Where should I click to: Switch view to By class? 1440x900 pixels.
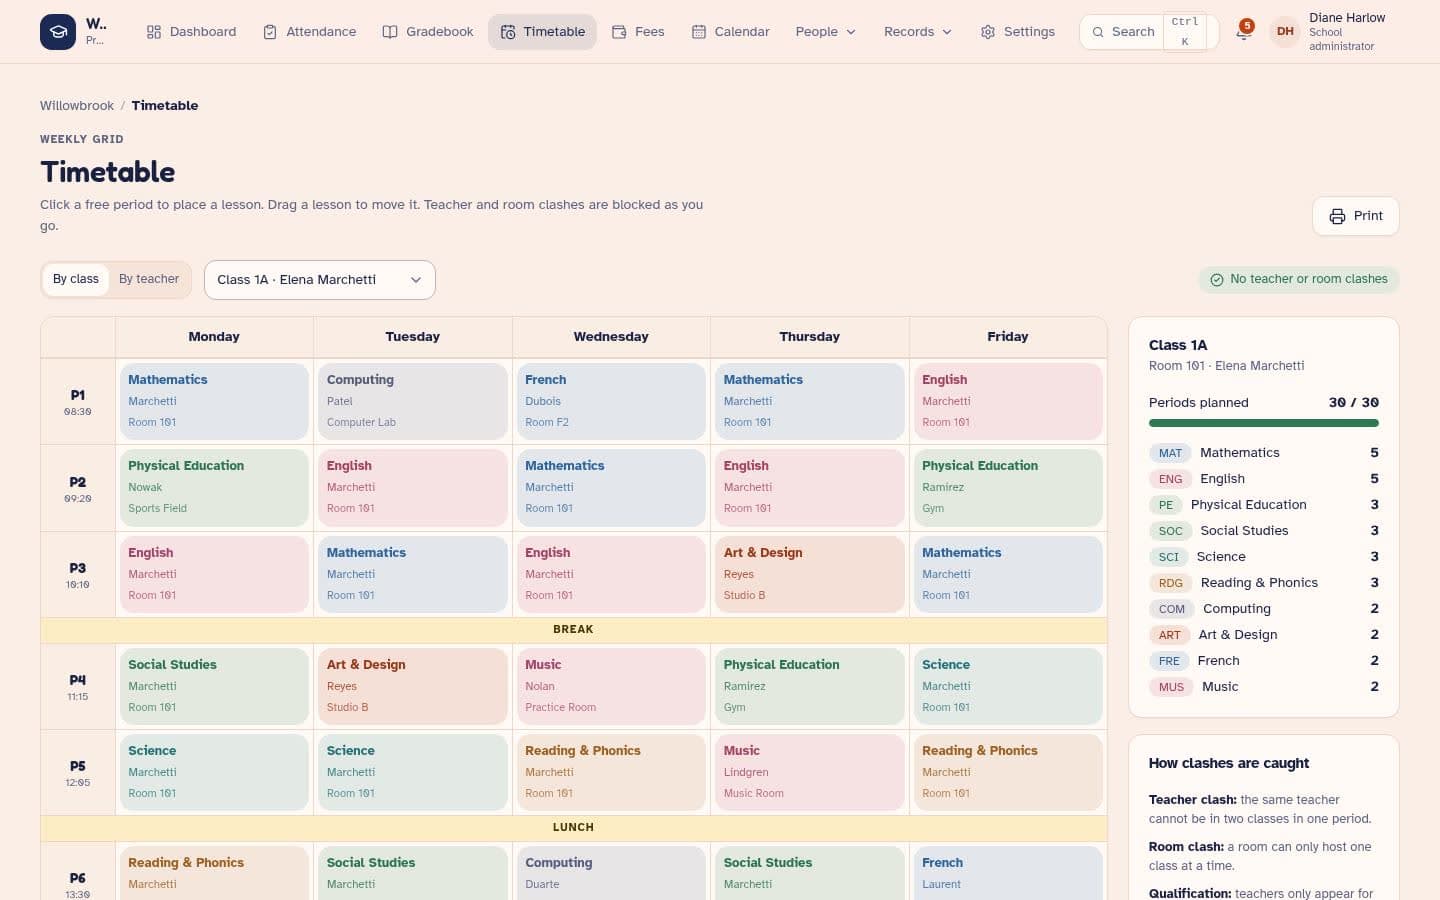(76, 280)
